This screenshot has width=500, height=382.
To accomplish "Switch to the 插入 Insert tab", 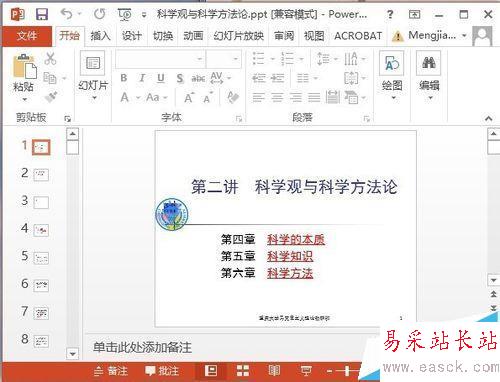I will [100, 35].
